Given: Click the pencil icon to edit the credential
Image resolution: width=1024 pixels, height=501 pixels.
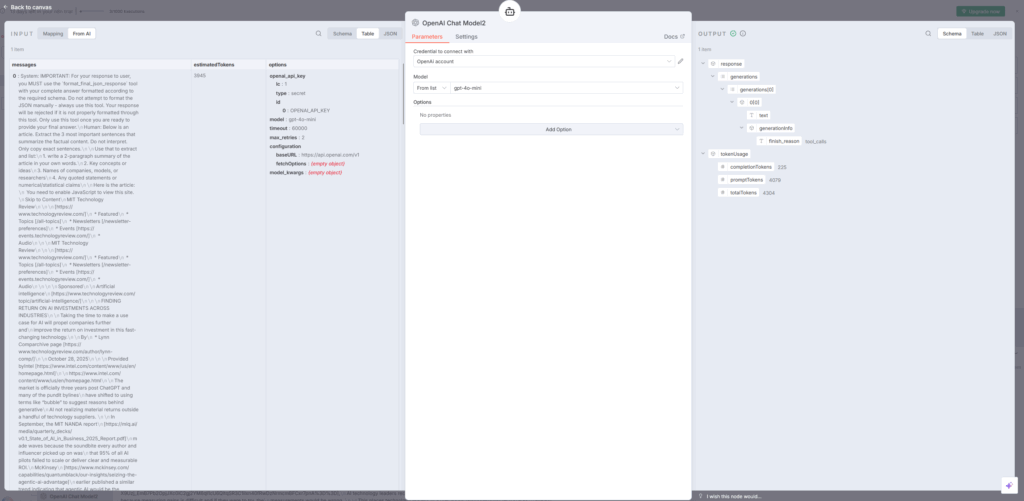Looking at the screenshot, I should point(681,61).
